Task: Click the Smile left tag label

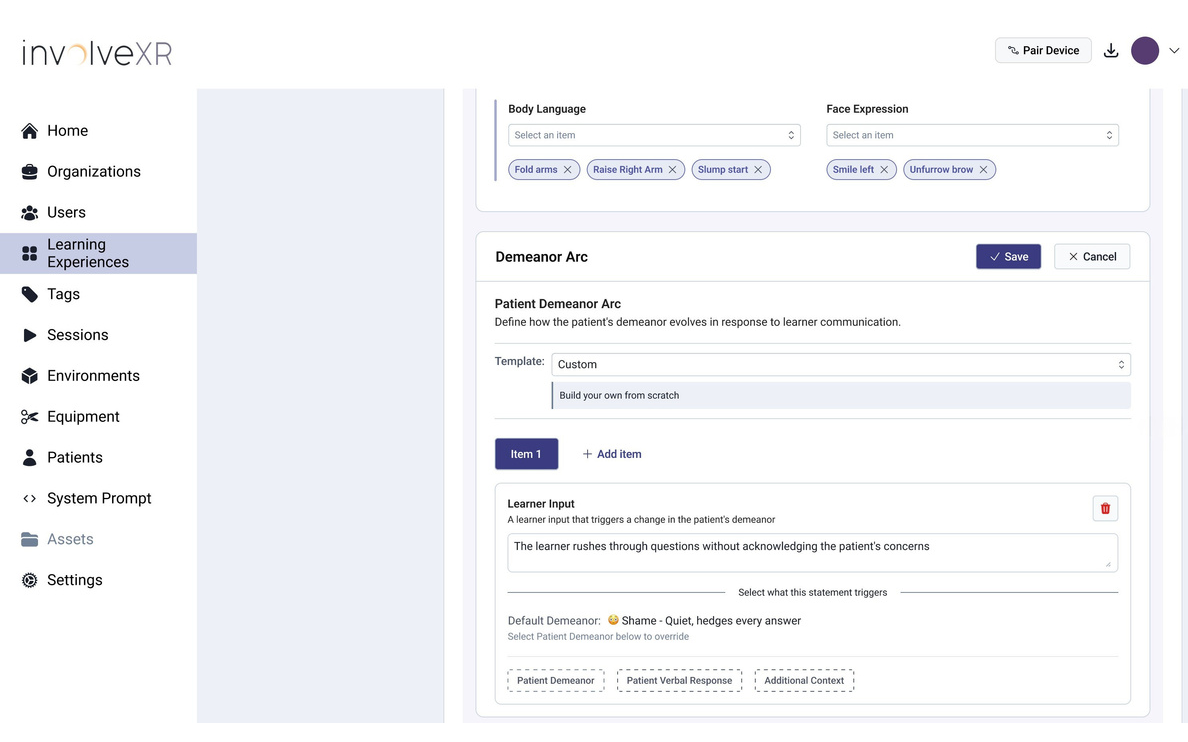Action: tap(853, 170)
